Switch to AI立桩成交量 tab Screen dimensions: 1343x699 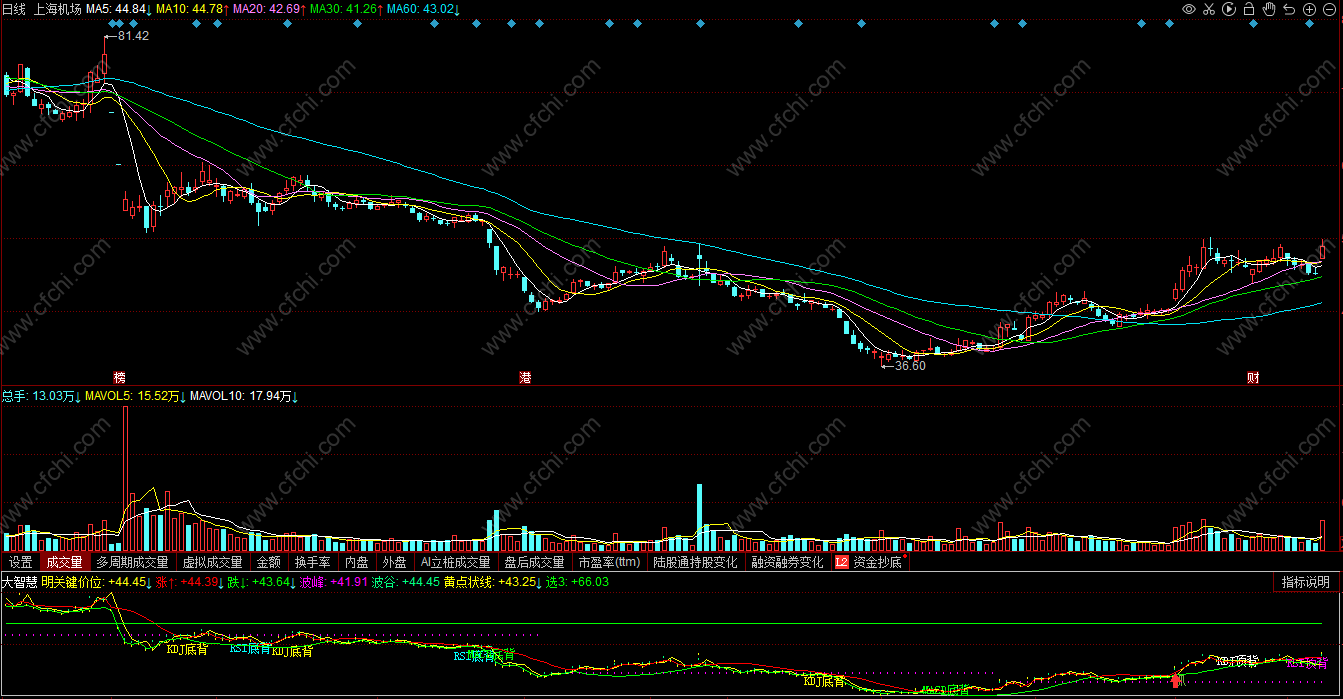(x=455, y=562)
